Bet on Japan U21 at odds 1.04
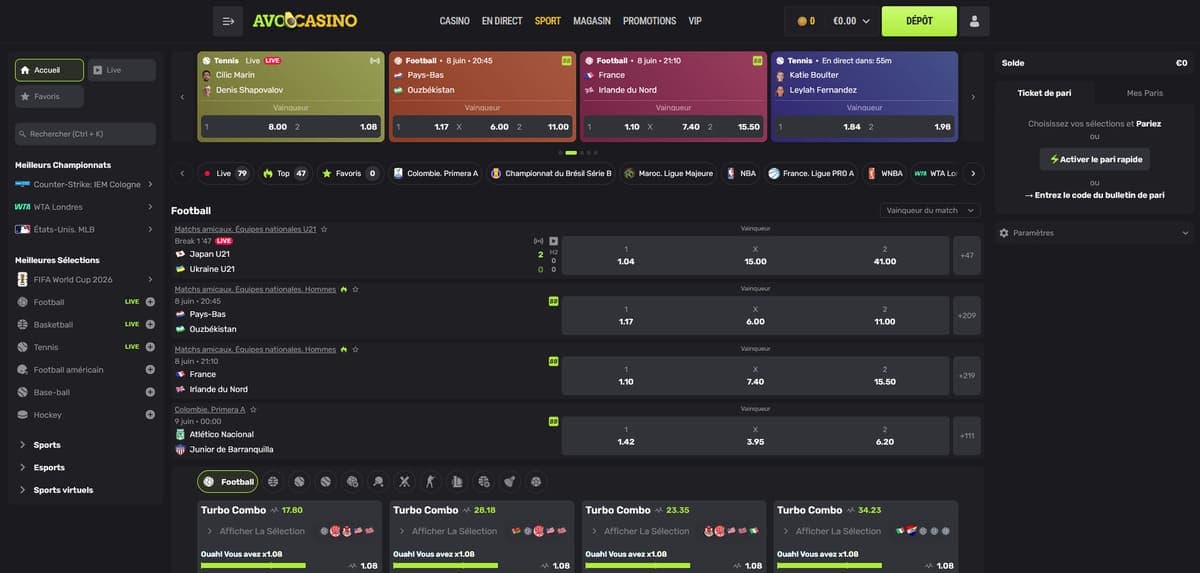Image resolution: width=1200 pixels, height=573 pixels. click(626, 255)
